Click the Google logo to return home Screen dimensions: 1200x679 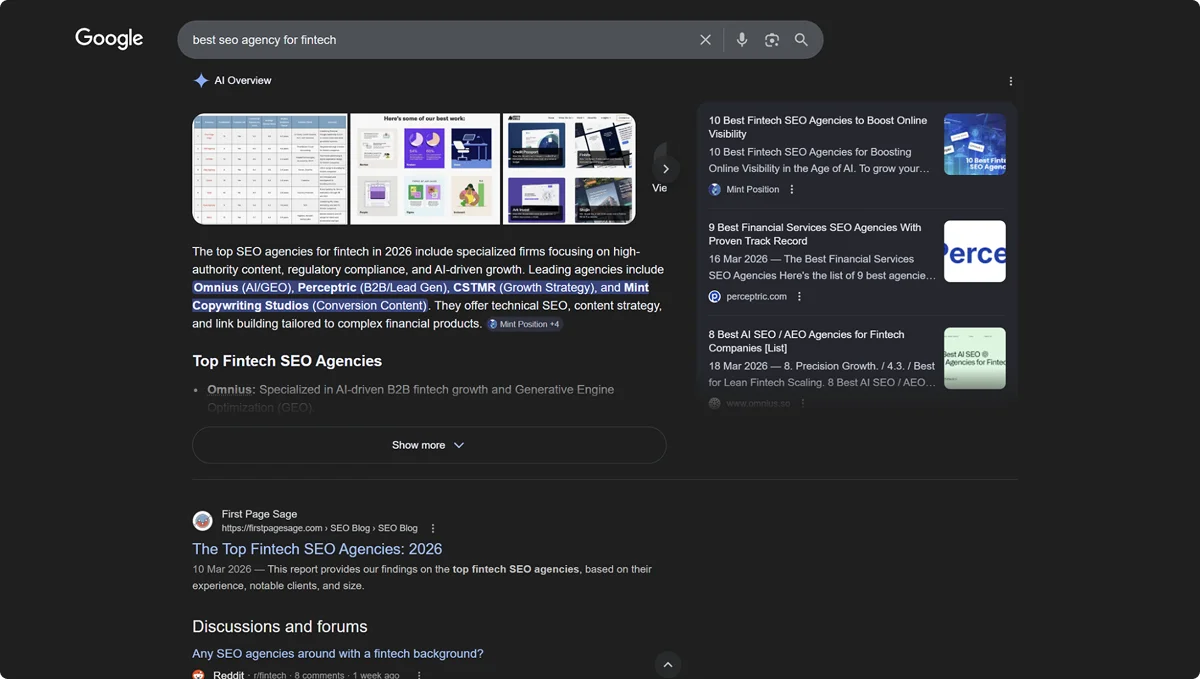tap(108, 38)
